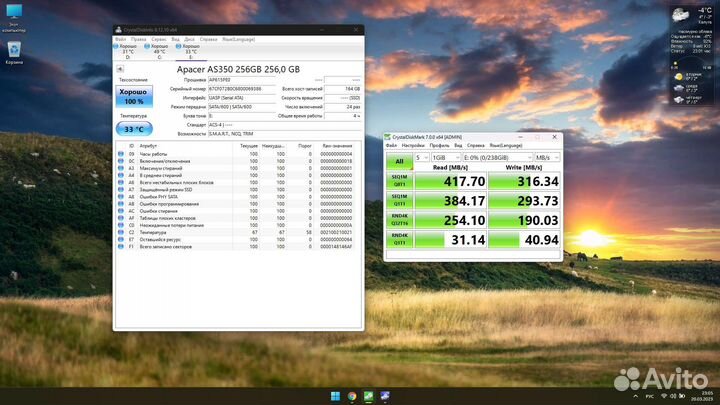Switch to CrystalDiskMark on the taskbar
Screen dimensions: 720x405
point(368,396)
